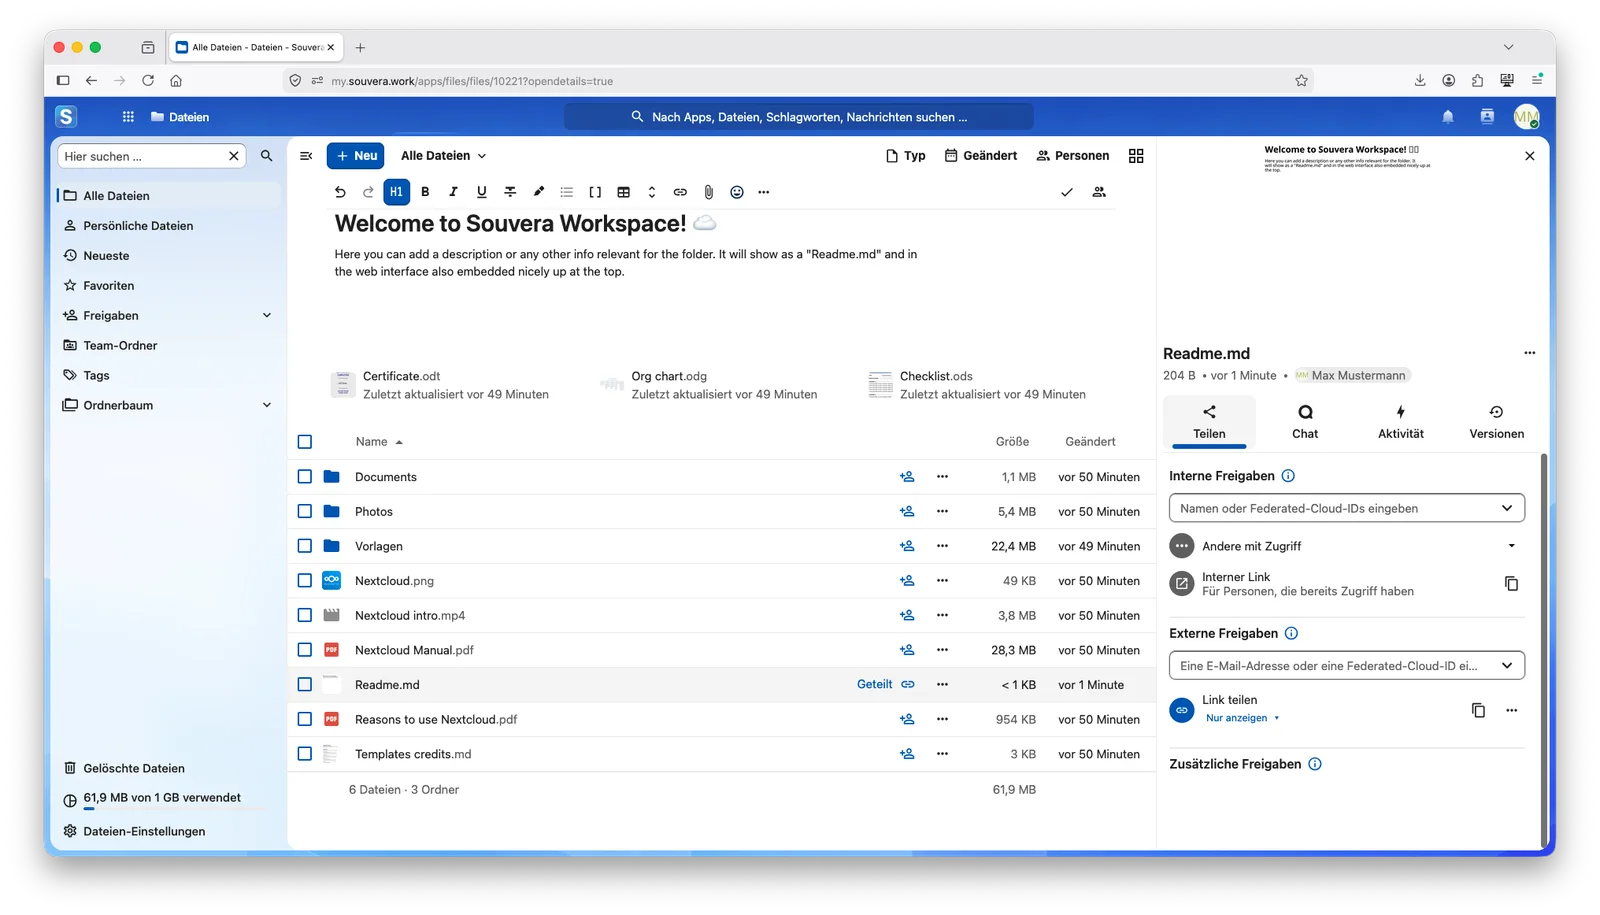The image size is (1600, 915).
Task: Click share icon for Documents folder
Action: [907, 477]
